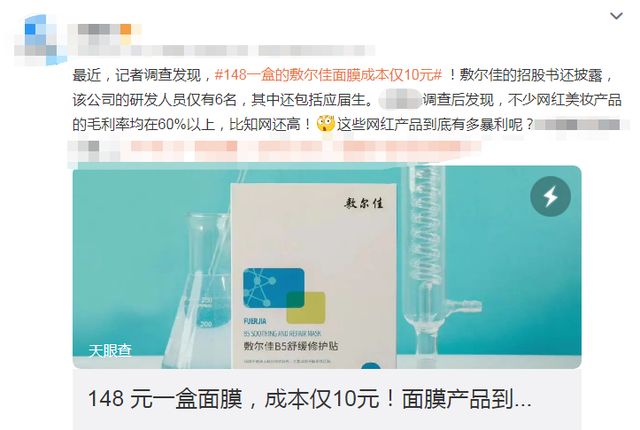Click the 敷尔佳B5舒缓修护贴 label on the box
This screenshot has width=640, height=430.
pyautogui.click(x=291, y=346)
